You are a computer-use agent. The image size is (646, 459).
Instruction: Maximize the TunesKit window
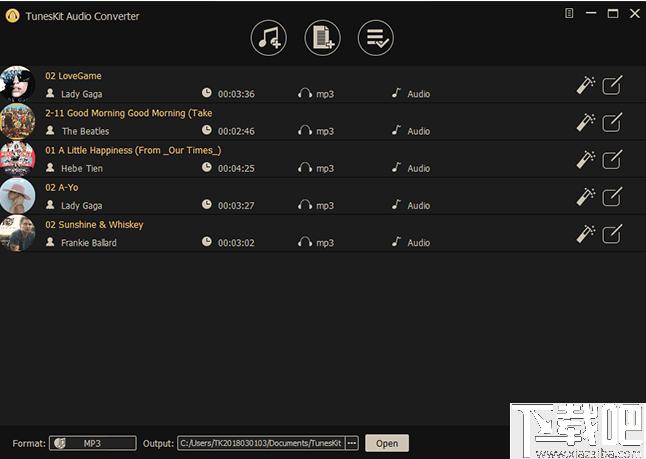[x=613, y=13]
